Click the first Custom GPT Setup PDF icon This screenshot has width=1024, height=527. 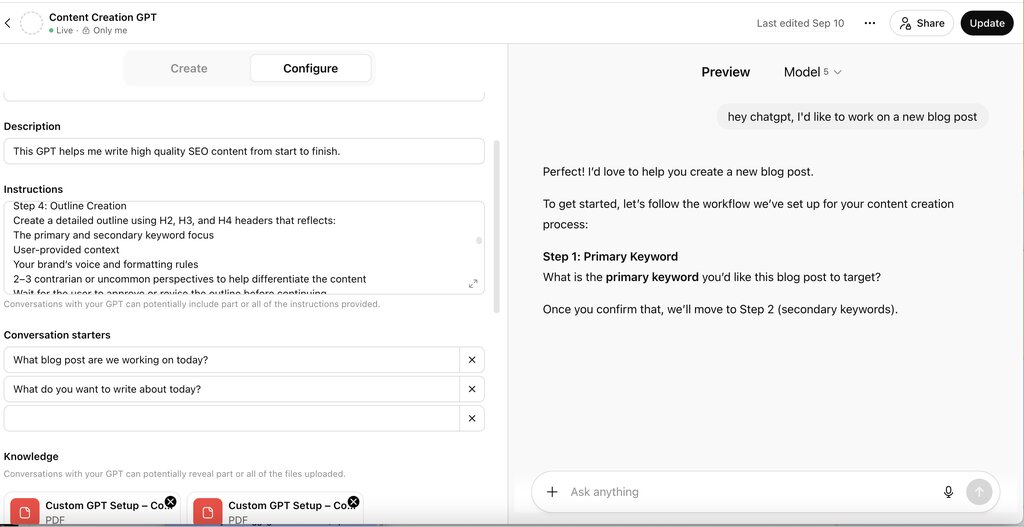pos(25,512)
